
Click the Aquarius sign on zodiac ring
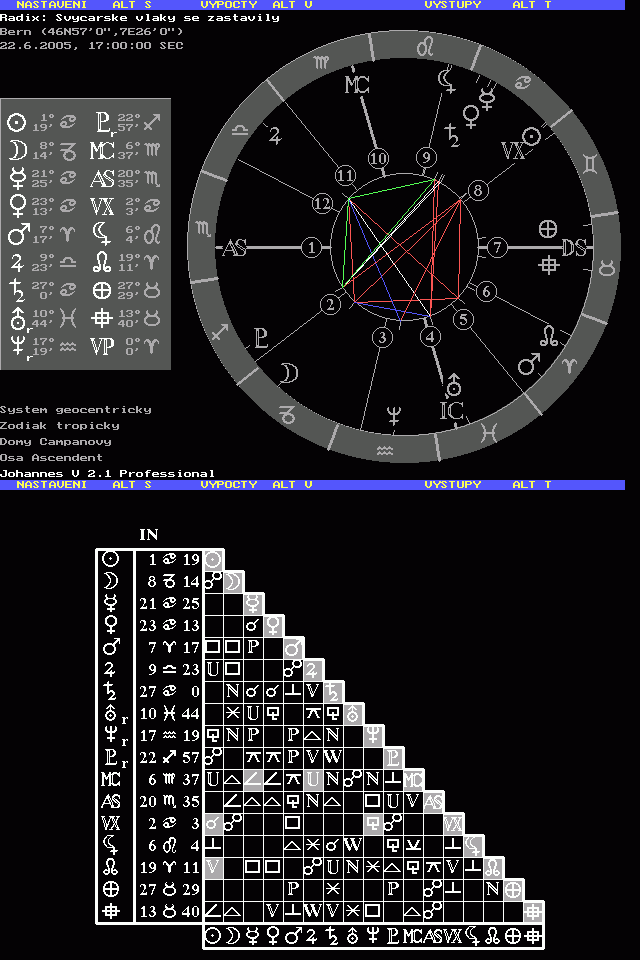(385, 452)
